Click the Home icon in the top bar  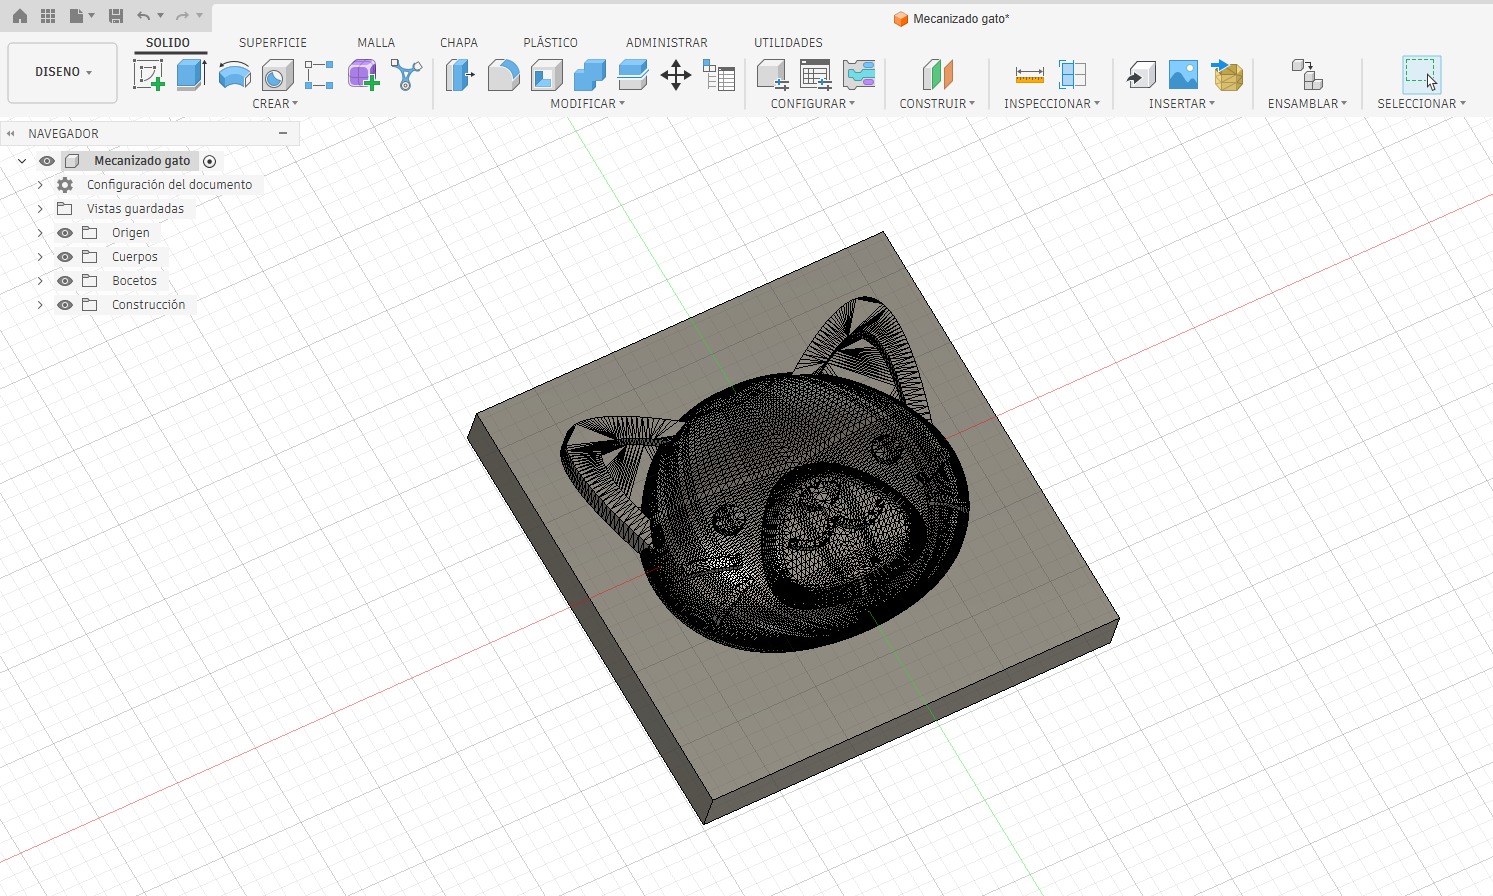tap(20, 16)
